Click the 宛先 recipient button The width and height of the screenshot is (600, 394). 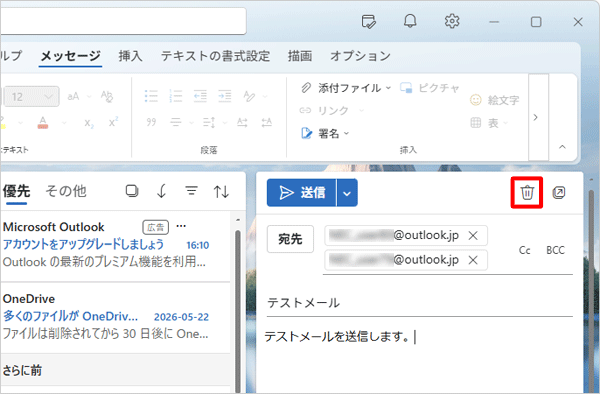pos(290,239)
